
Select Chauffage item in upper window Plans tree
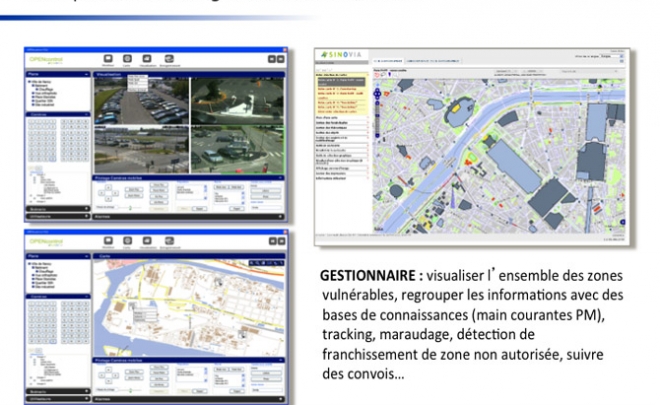45,89
